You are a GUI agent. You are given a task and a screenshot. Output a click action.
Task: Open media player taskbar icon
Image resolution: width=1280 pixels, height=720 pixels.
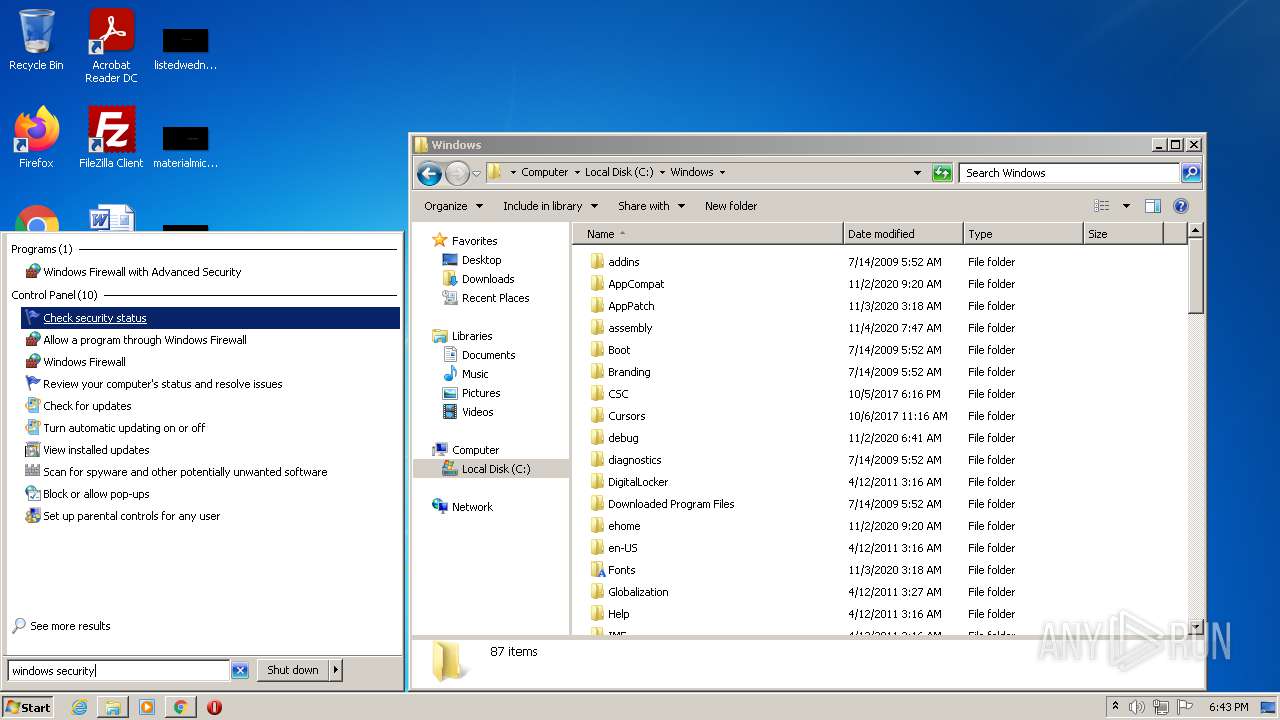147,707
